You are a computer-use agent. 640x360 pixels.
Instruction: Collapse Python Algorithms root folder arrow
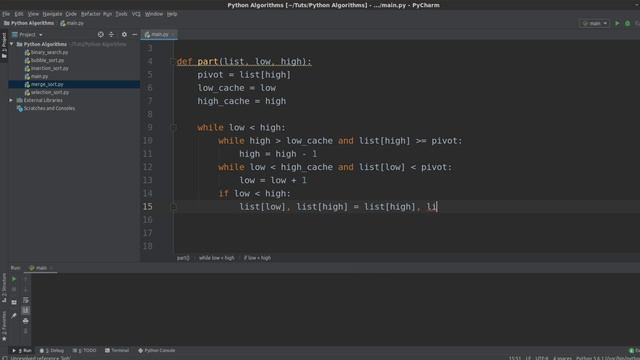coord(11,44)
